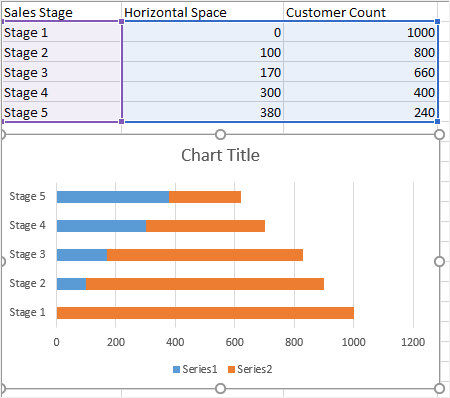This screenshot has width=450, height=398.
Task: Click the Stage 2 table cell
Action: [62, 52]
